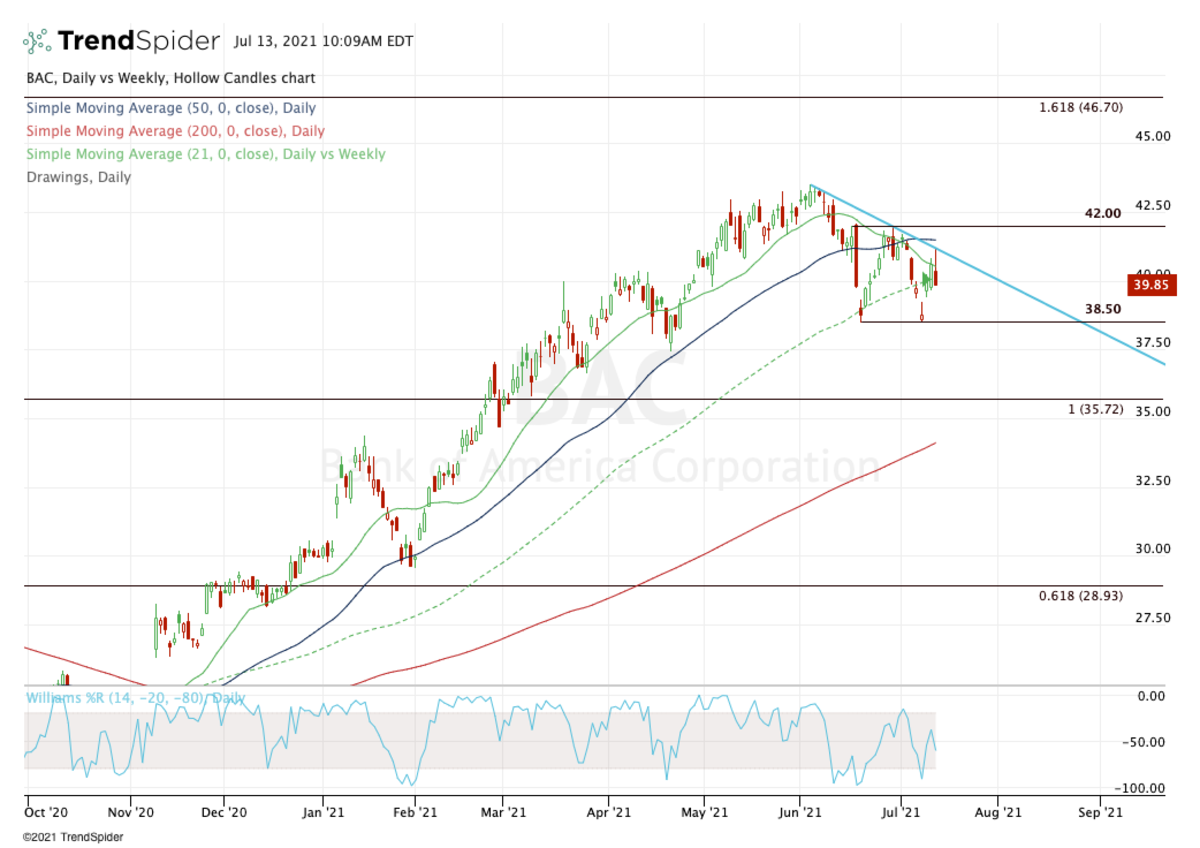Click the Feb '21 date axis label

point(415,813)
